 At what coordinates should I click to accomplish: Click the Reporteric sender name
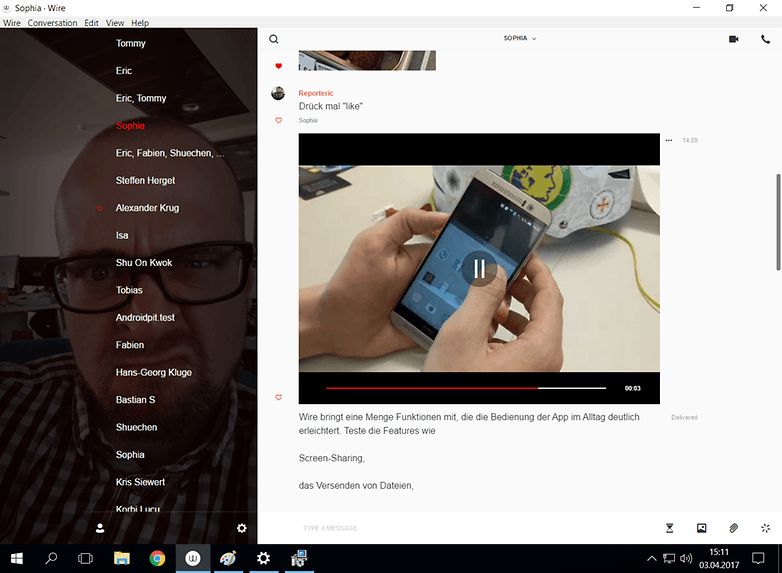(316, 93)
